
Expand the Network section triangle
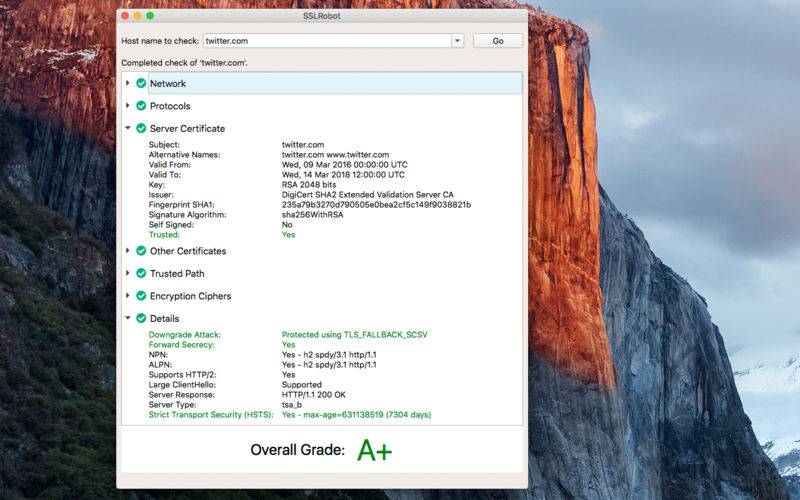(x=128, y=83)
